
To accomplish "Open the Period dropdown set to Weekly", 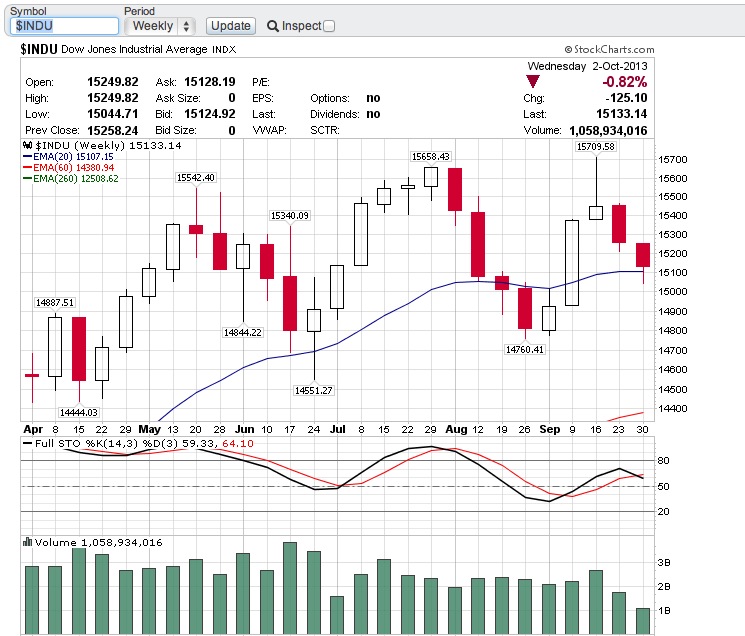I will coord(159,26).
